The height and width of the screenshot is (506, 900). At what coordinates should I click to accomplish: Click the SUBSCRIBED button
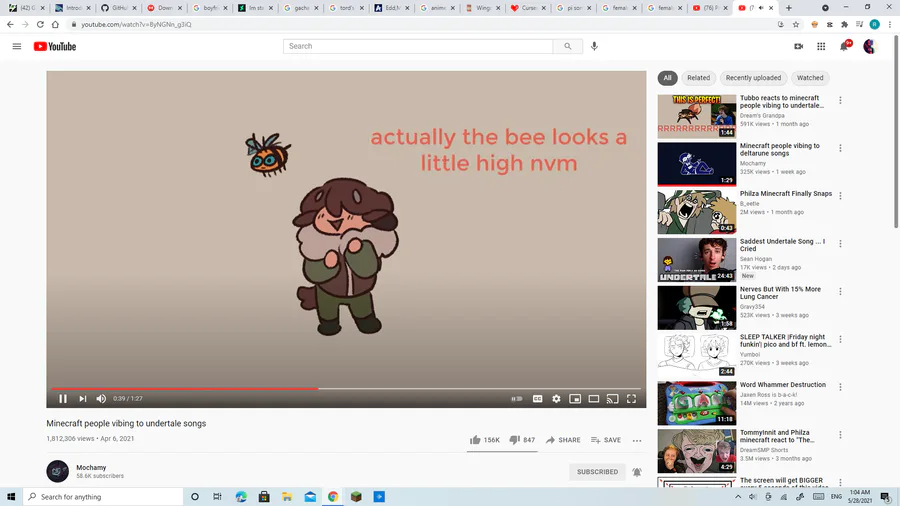click(598, 472)
